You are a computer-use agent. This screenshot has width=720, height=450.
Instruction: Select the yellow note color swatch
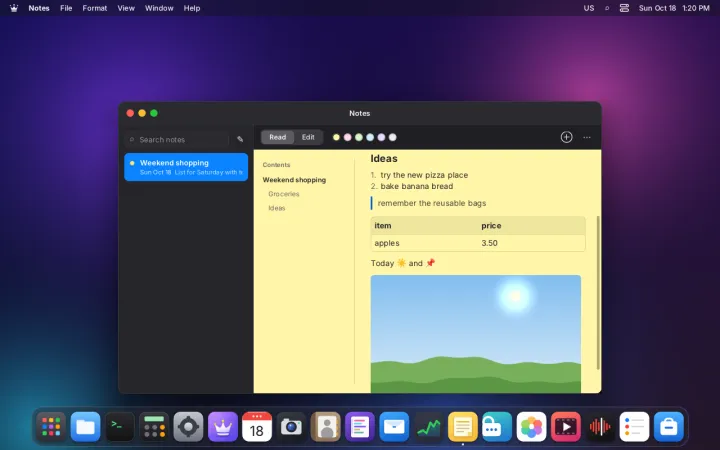click(336, 137)
